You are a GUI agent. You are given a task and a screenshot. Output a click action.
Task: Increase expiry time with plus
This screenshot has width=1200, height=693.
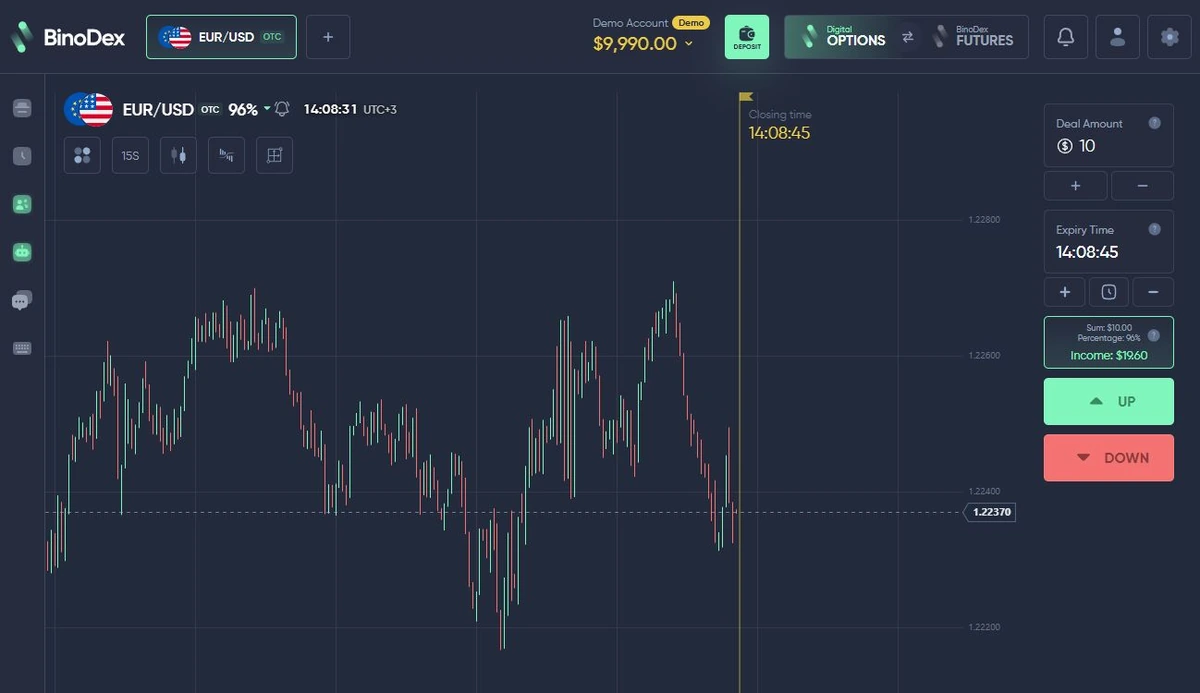[1064, 291]
